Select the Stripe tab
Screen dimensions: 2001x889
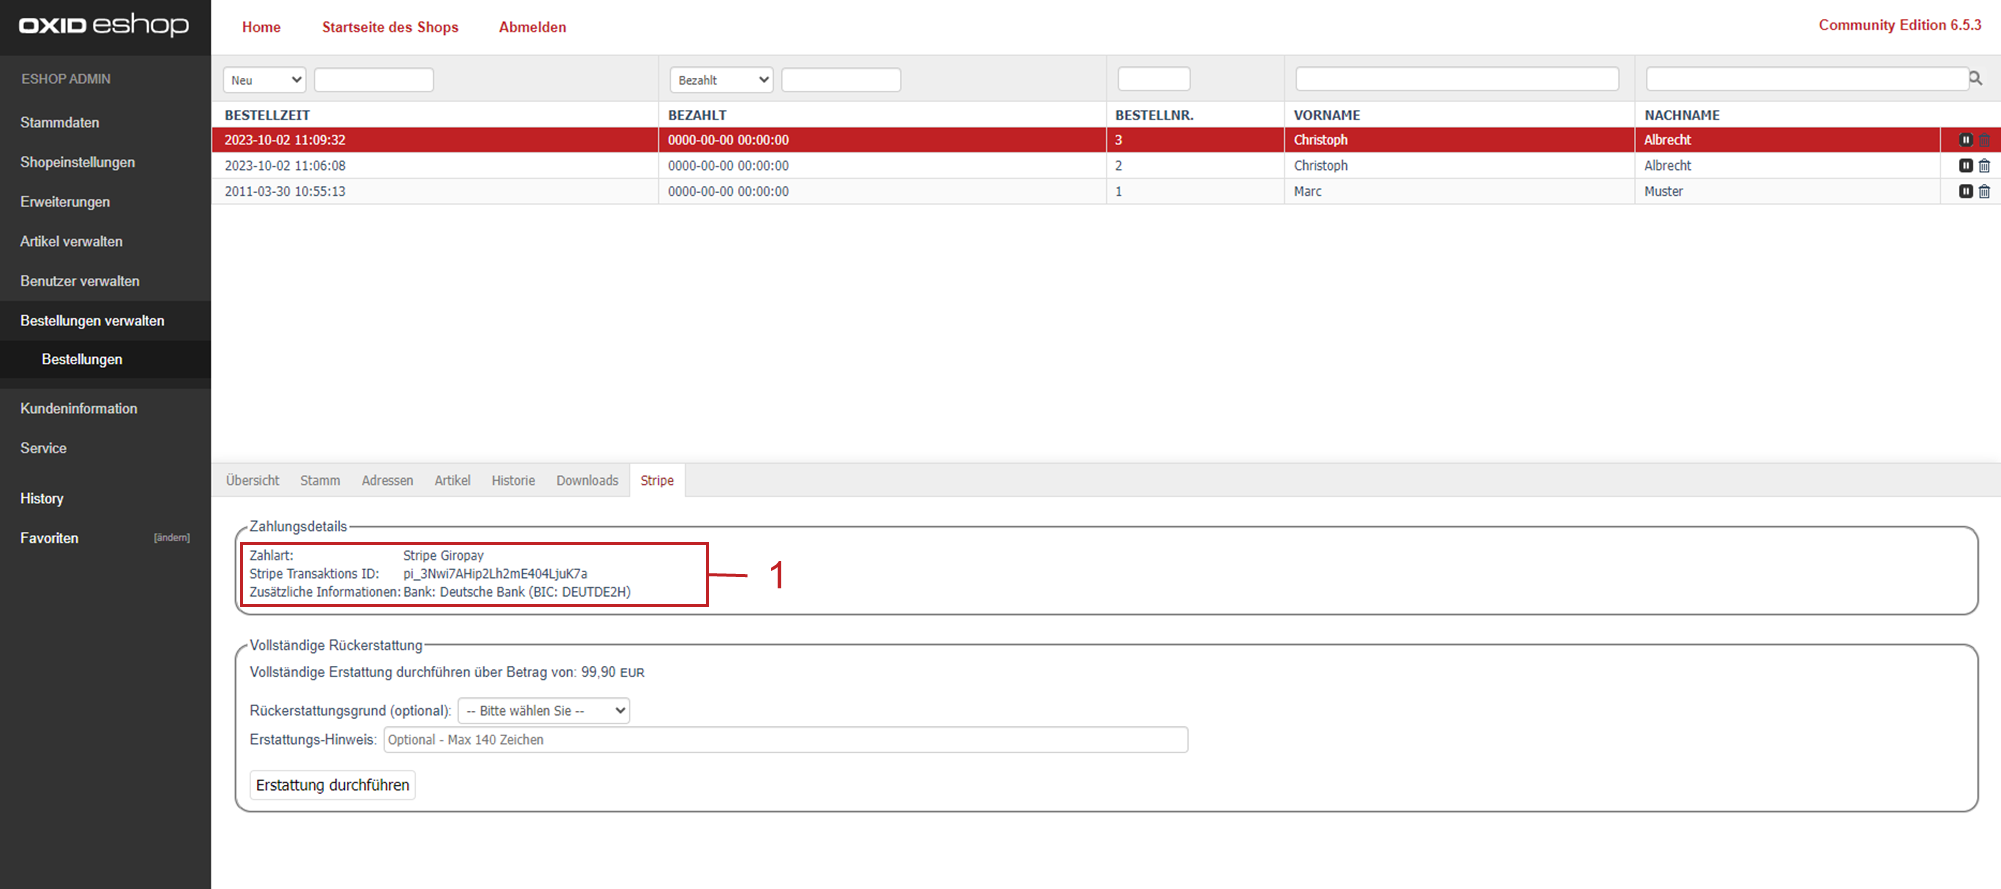click(657, 481)
